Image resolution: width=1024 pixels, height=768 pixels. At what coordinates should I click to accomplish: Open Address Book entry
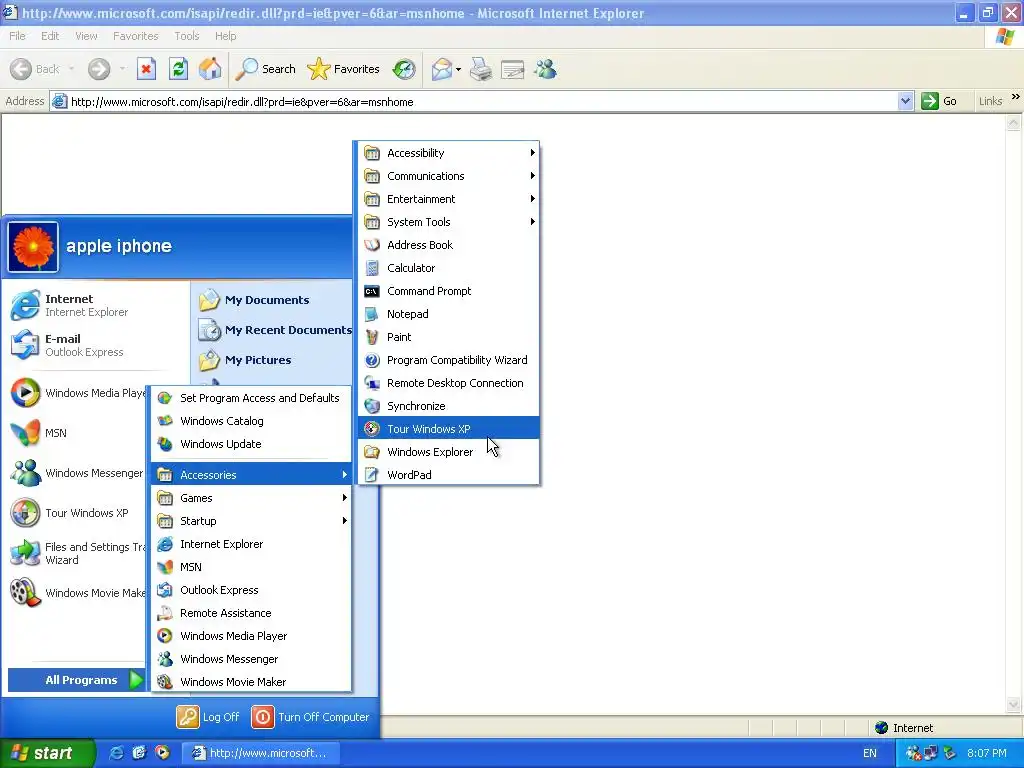(449, 245)
